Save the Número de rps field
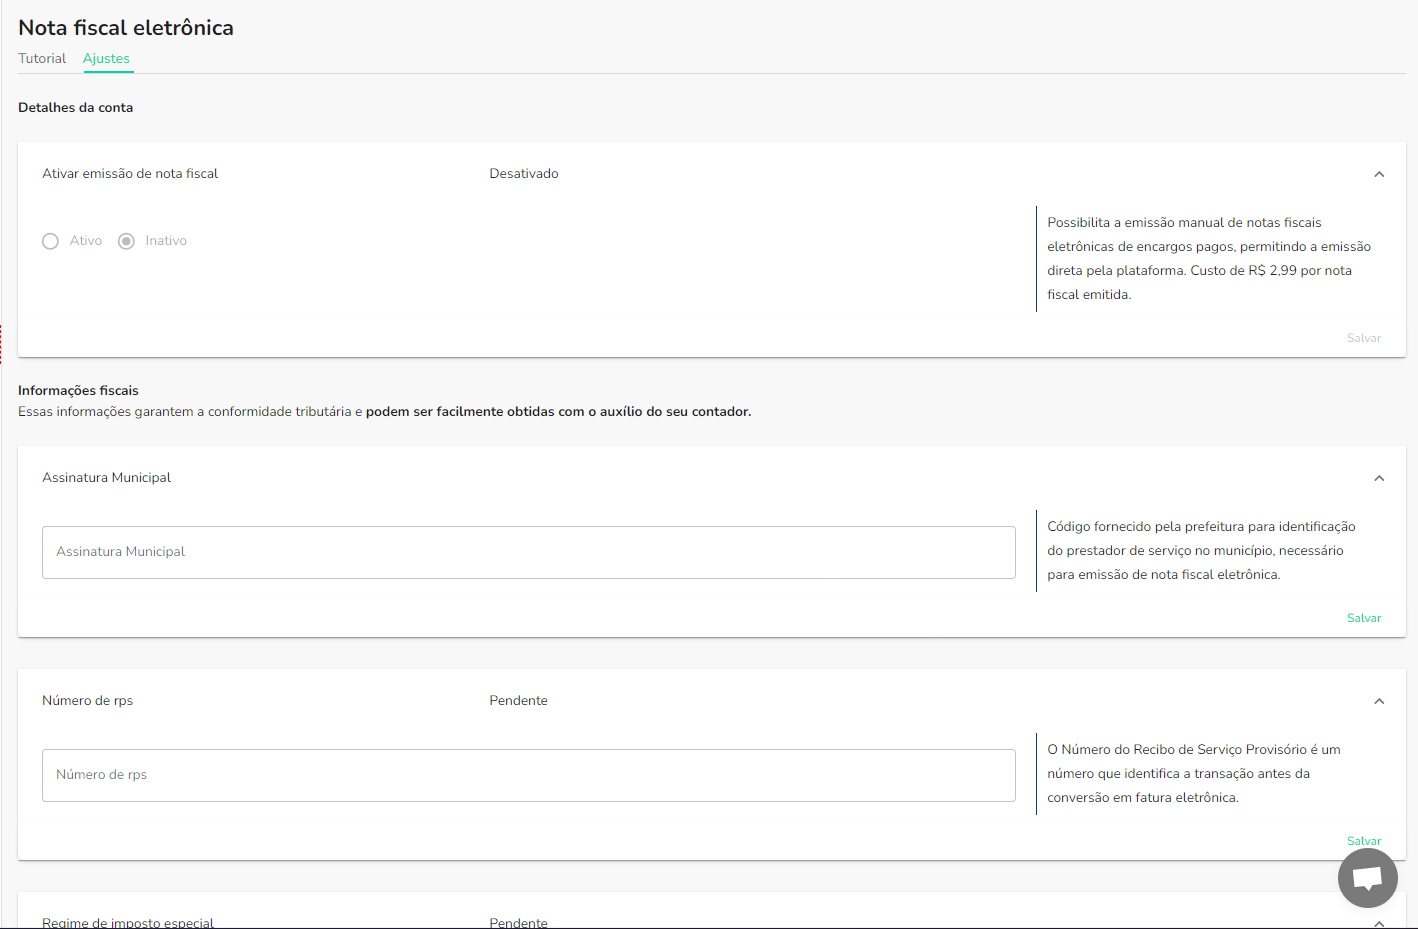1418x929 pixels. coord(1364,841)
